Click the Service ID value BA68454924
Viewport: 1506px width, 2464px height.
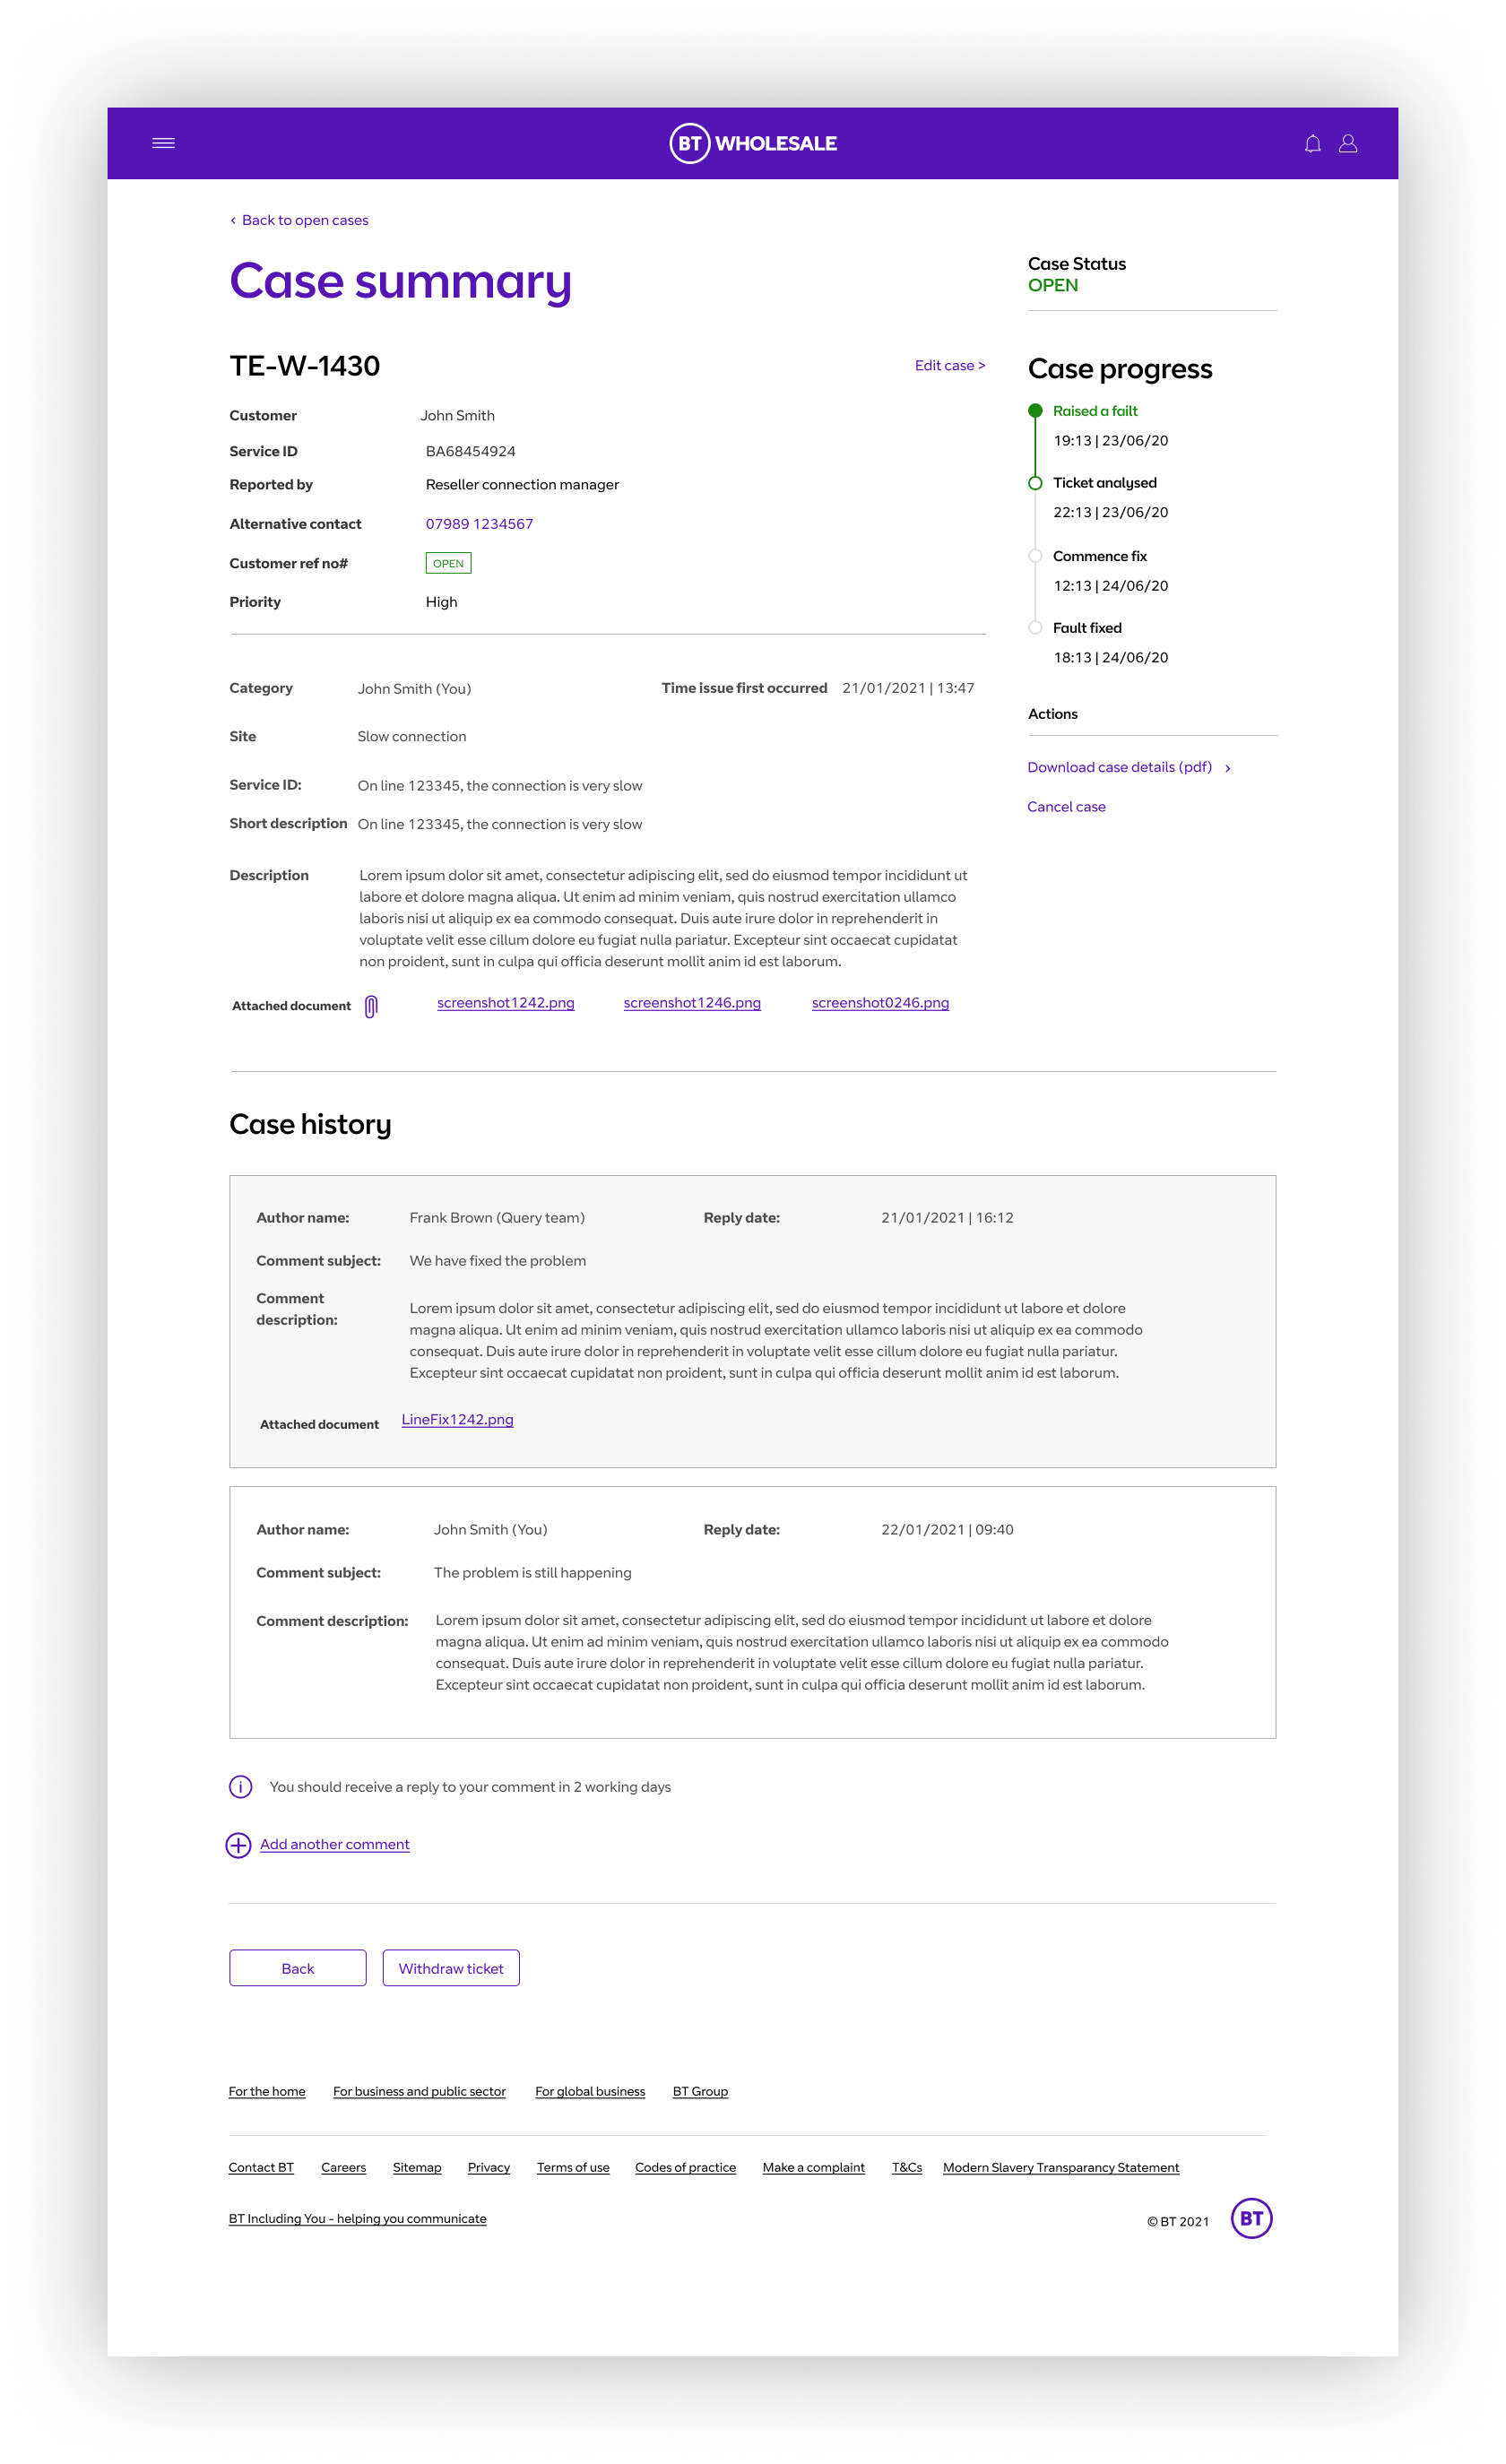click(x=470, y=452)
